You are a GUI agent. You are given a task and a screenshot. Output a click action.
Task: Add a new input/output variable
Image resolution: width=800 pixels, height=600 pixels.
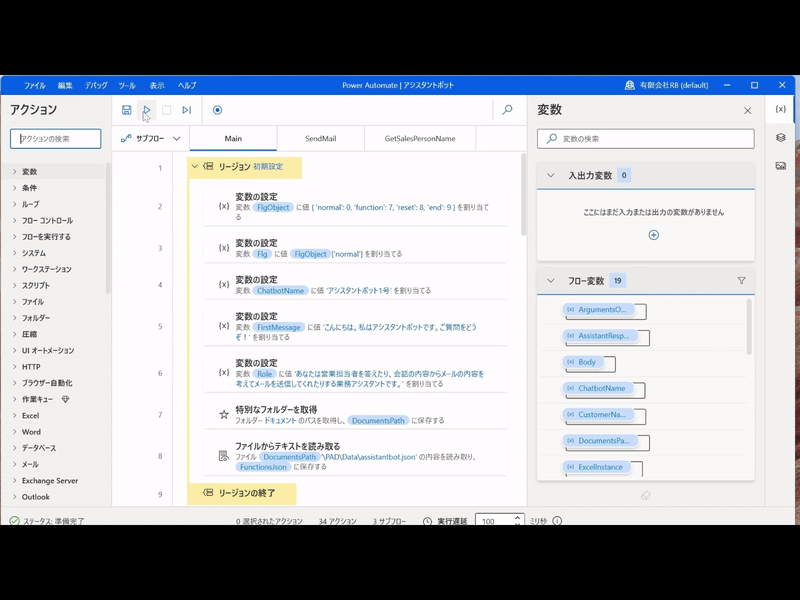tap(653, 235)
